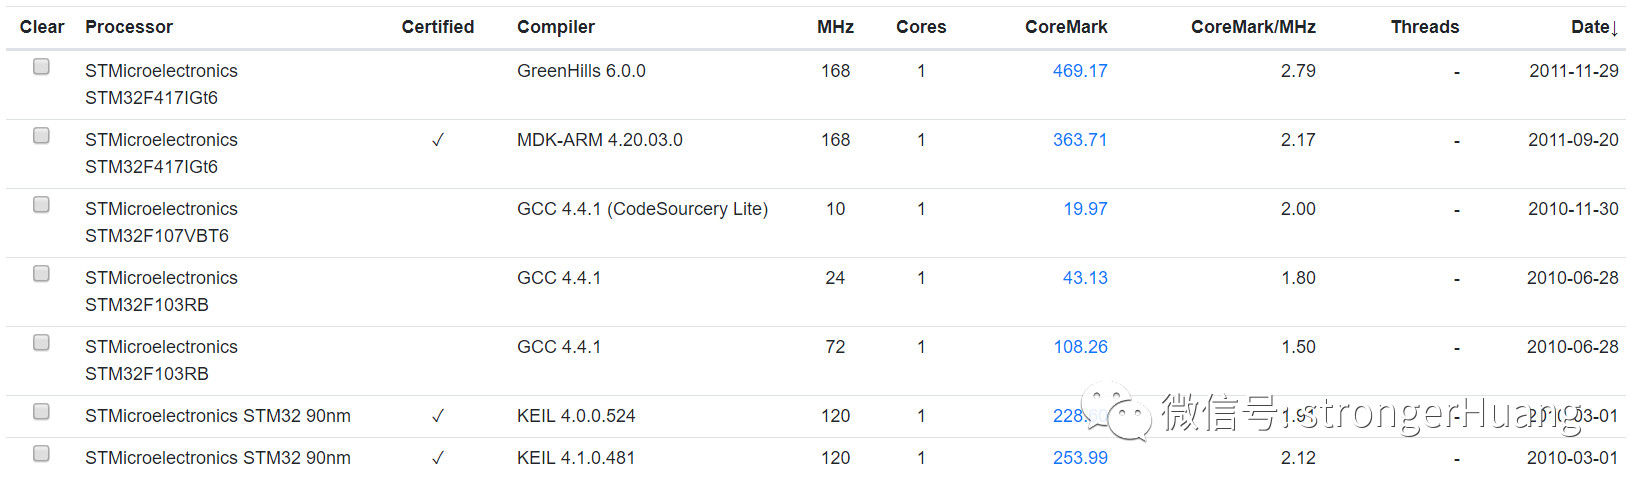Click the CoreMark/MHz value '2.79'
This screenshot has width=1635, height=490.
point(1298,71)
